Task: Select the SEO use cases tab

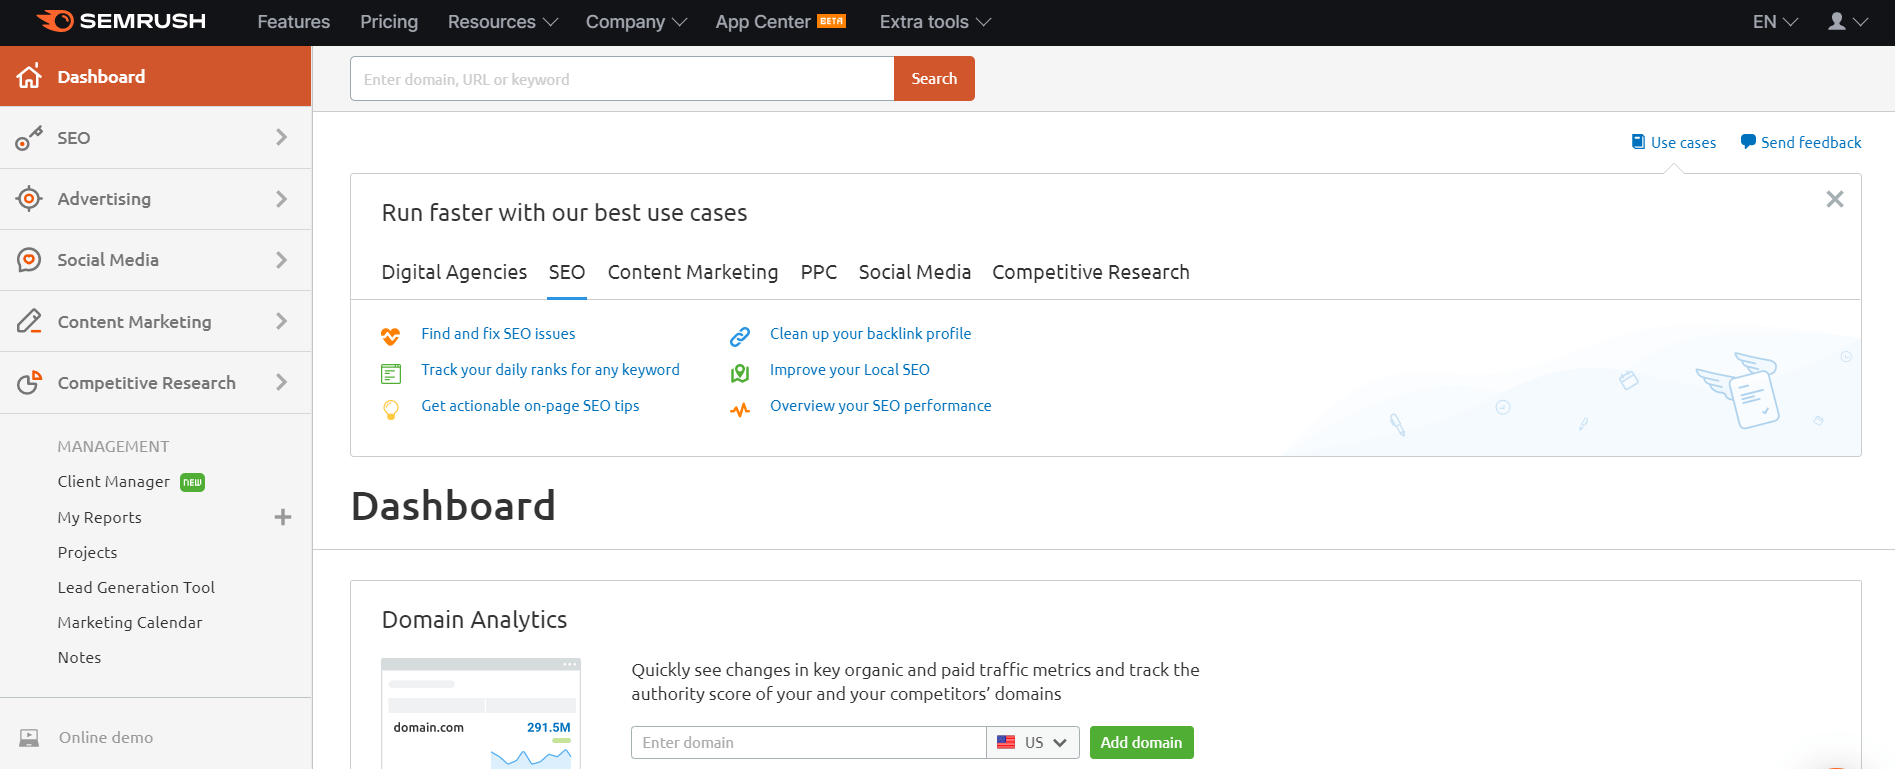Action: pos(567,272)
